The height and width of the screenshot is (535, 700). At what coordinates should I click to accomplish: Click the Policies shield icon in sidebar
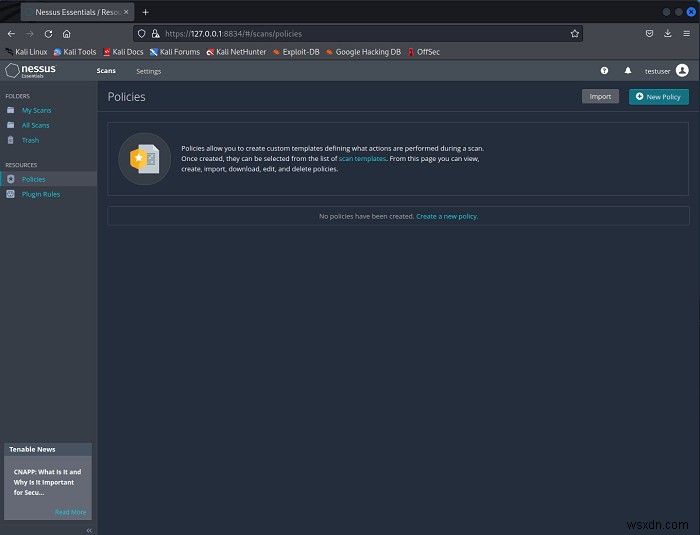point(11,179)
